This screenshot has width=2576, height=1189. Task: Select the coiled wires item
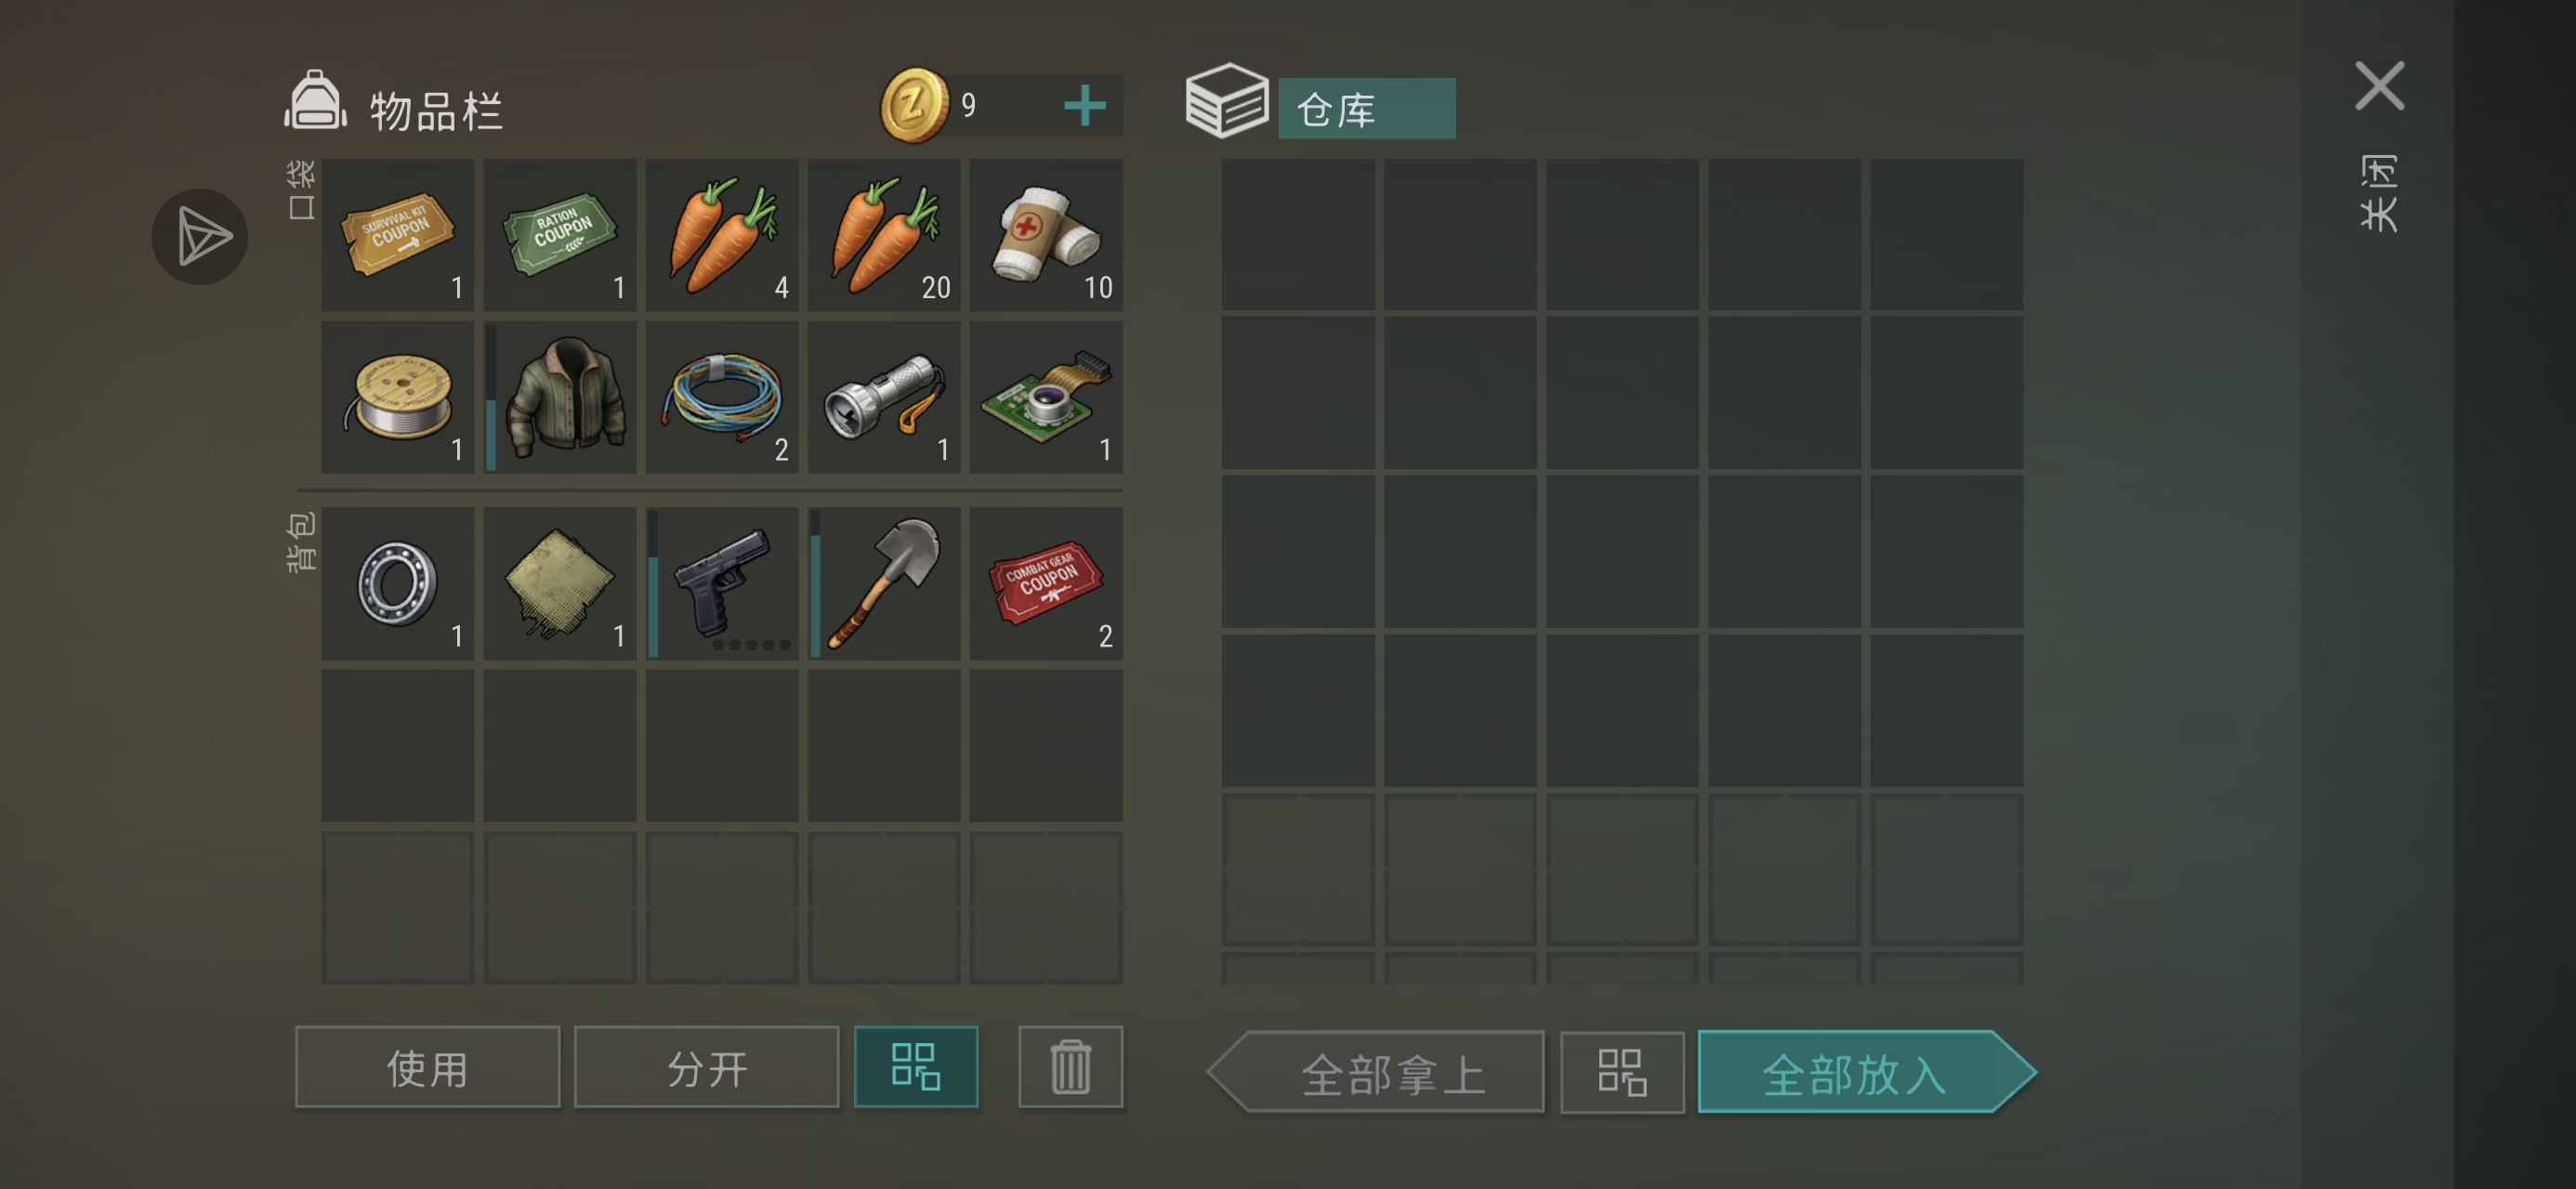coord(722,396)
